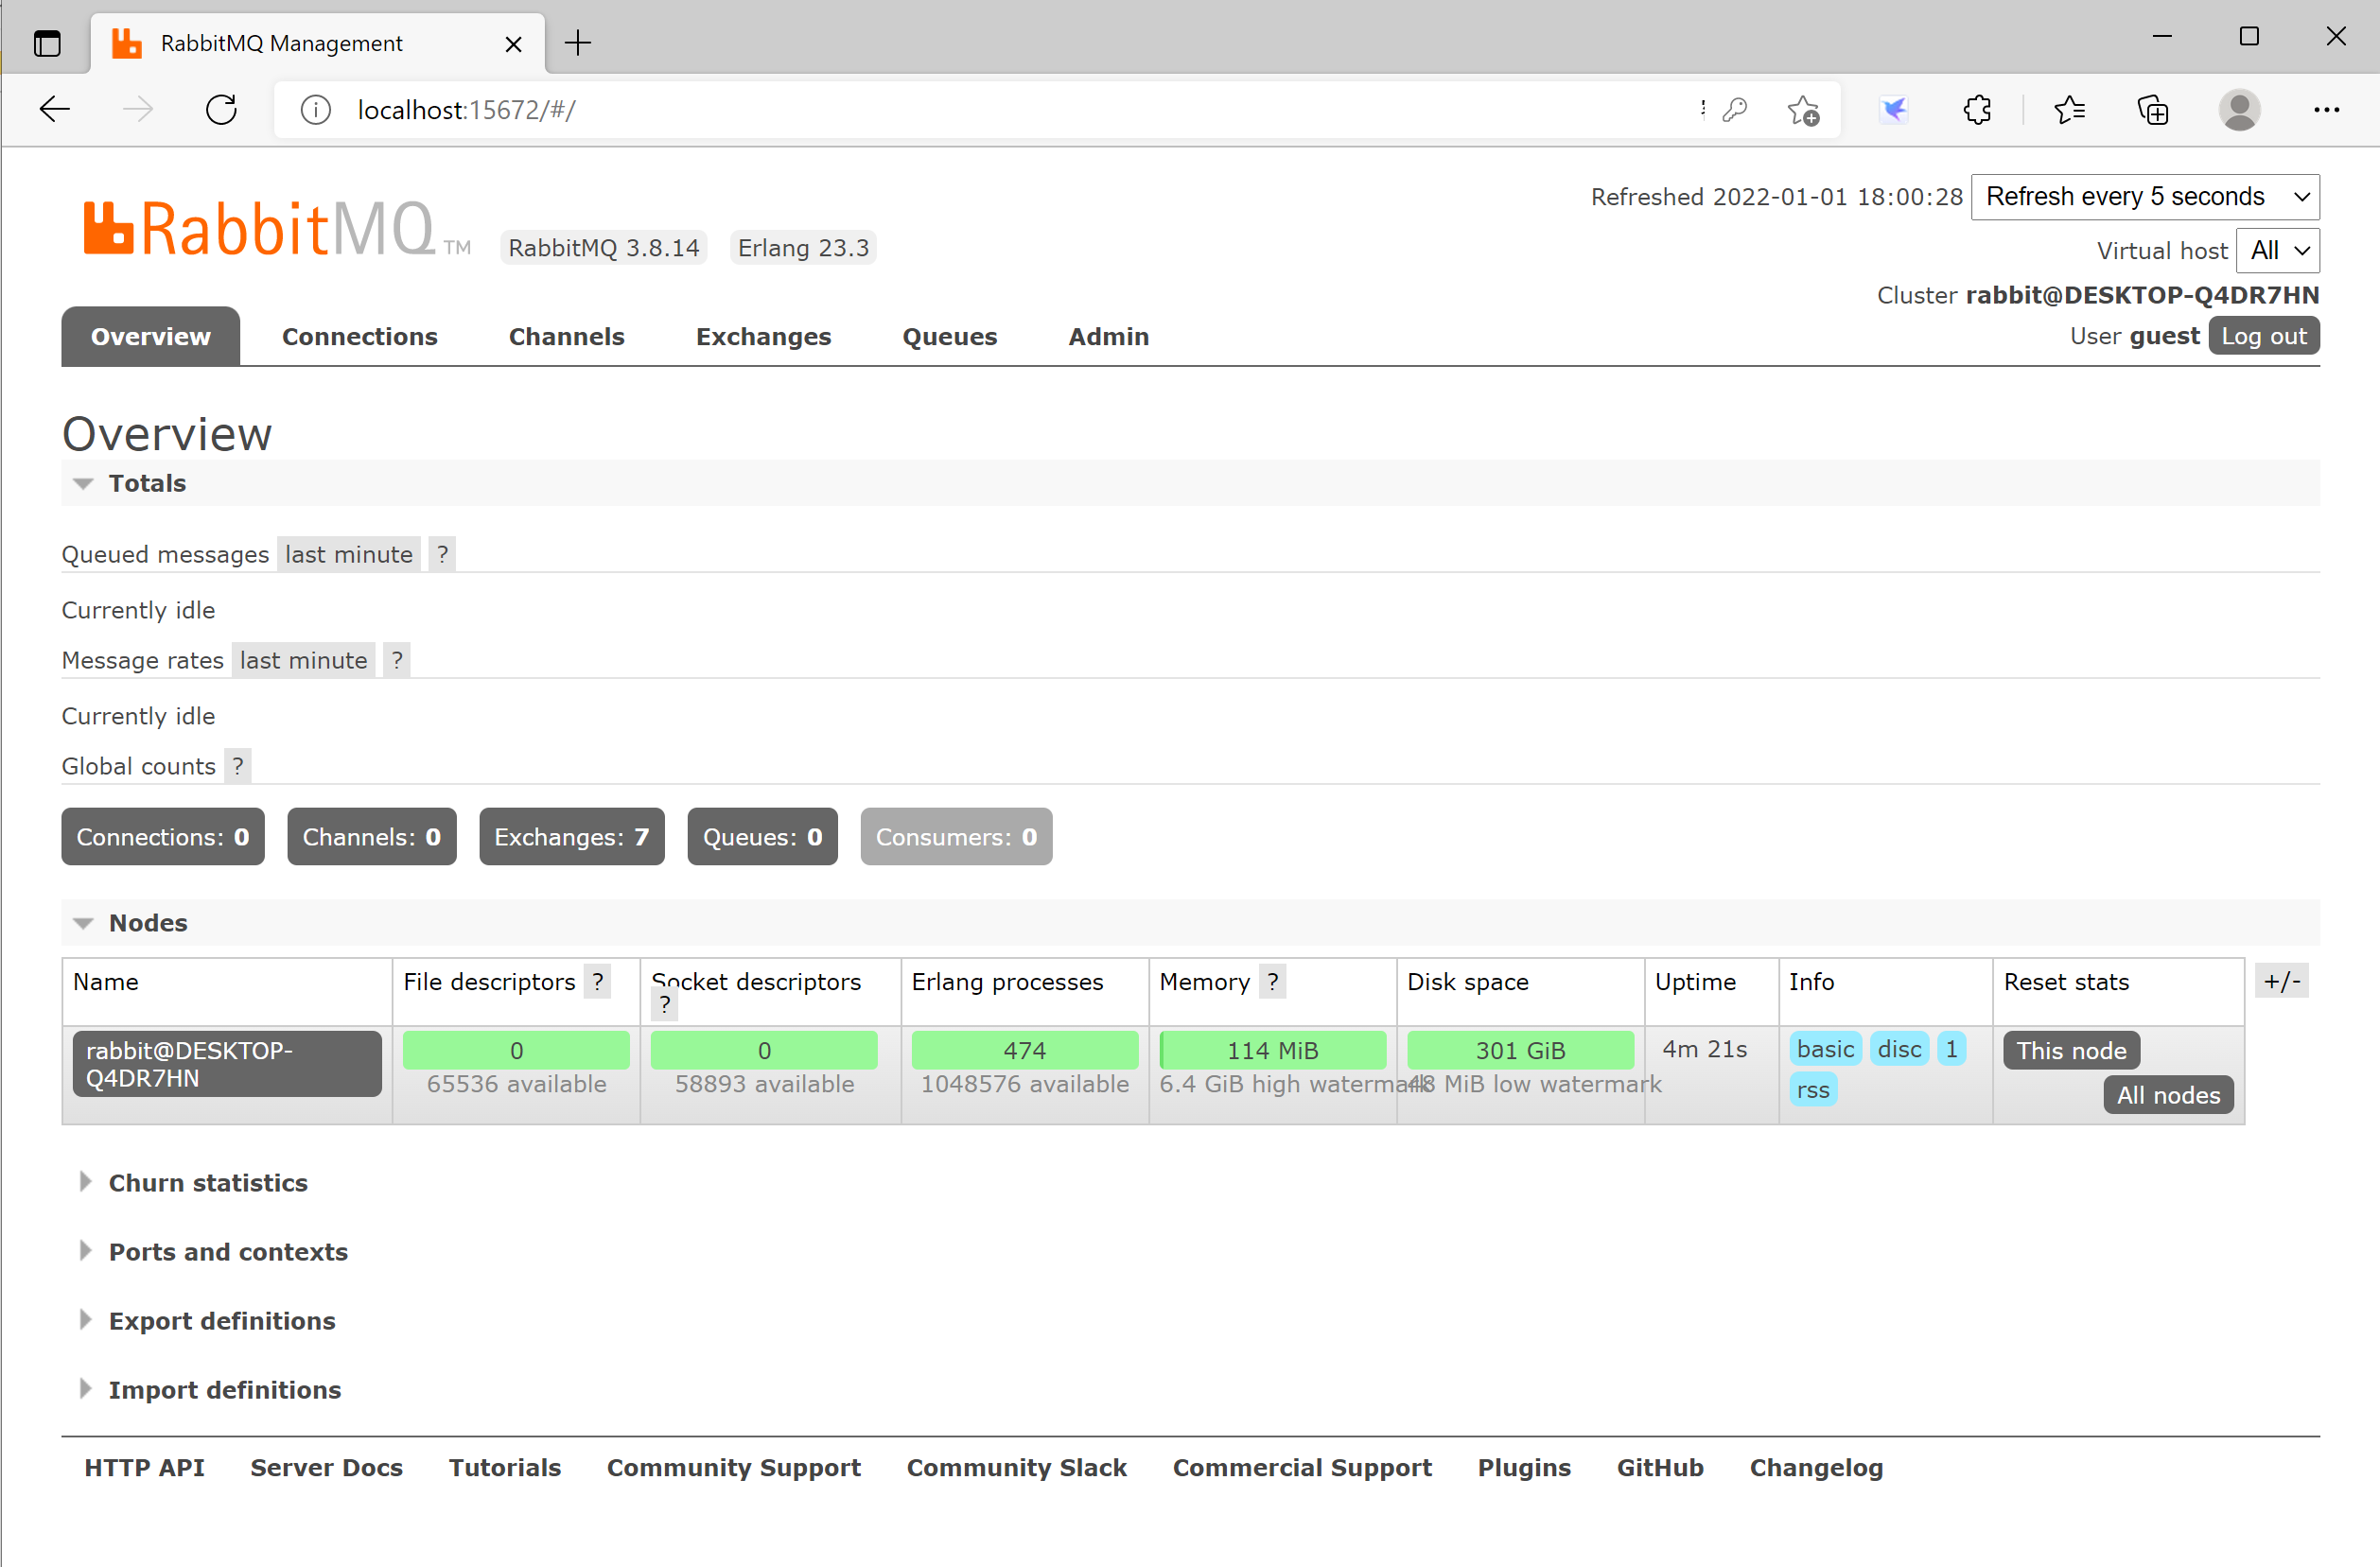Open the Server Docs footer link

tap(326, 1467)
